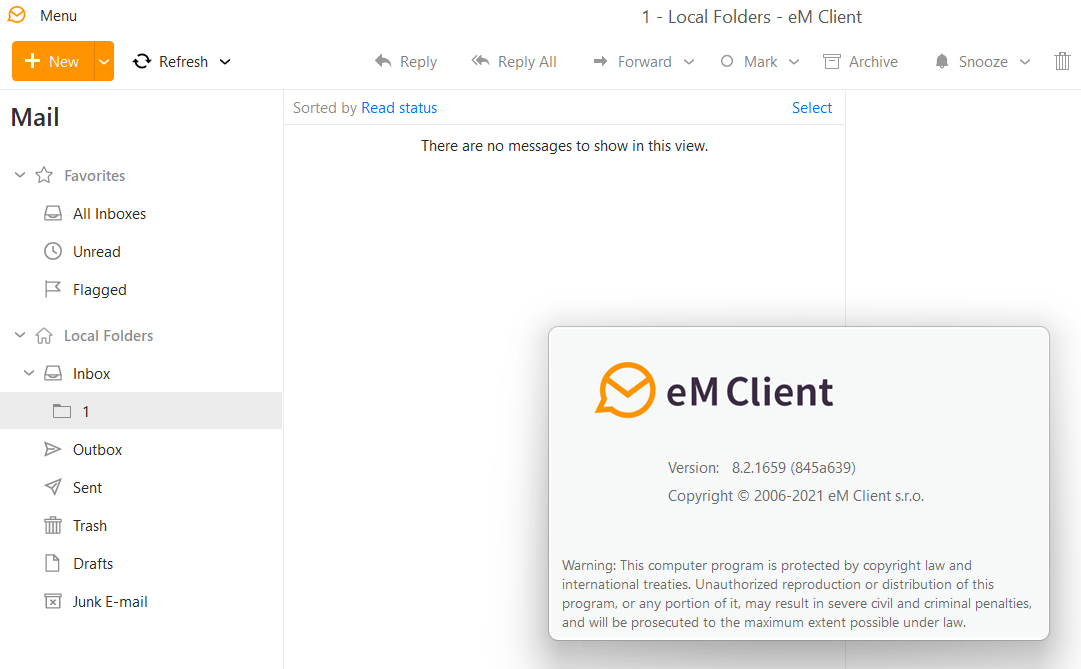Screen dimensions: 1081x669
Task: Select the Junk E-mail folder label
Action: pos(110,601)
